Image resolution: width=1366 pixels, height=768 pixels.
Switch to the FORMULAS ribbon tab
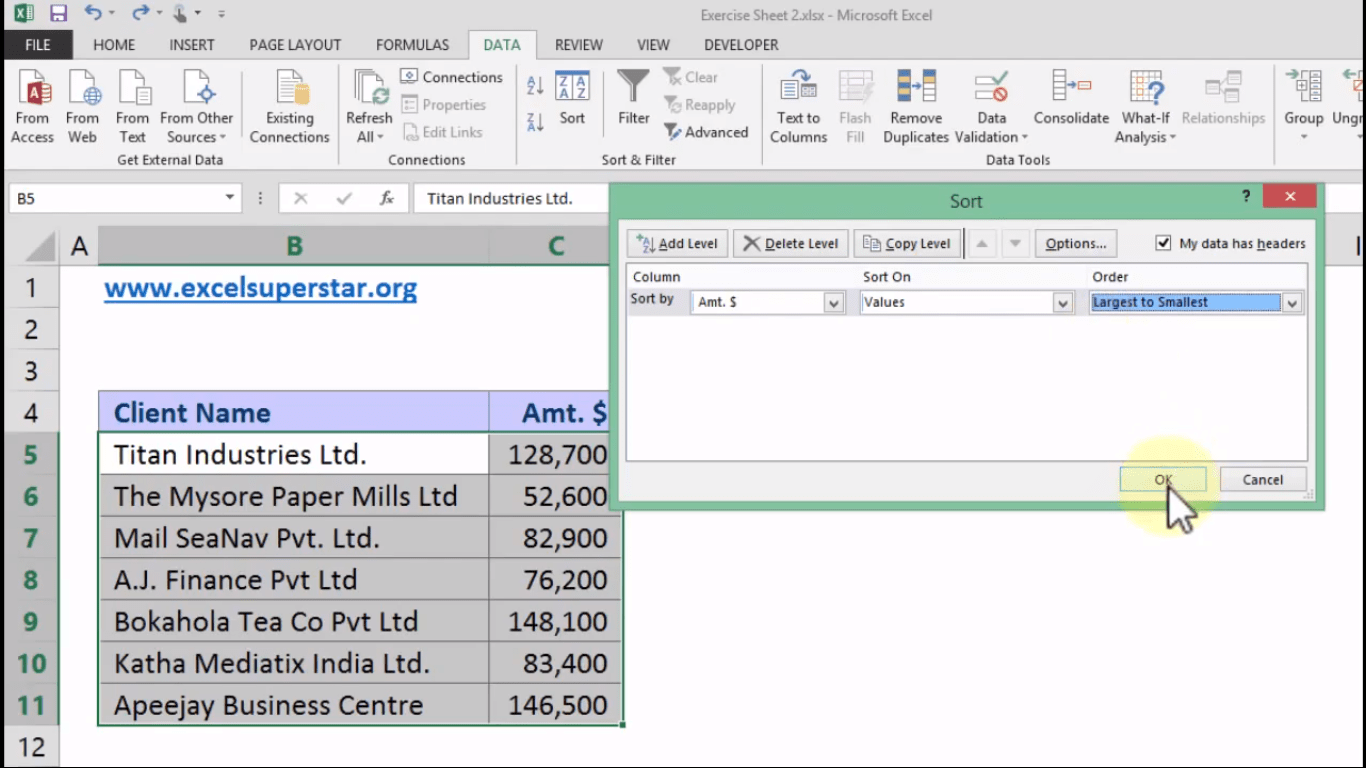click(x=412, y=44)
